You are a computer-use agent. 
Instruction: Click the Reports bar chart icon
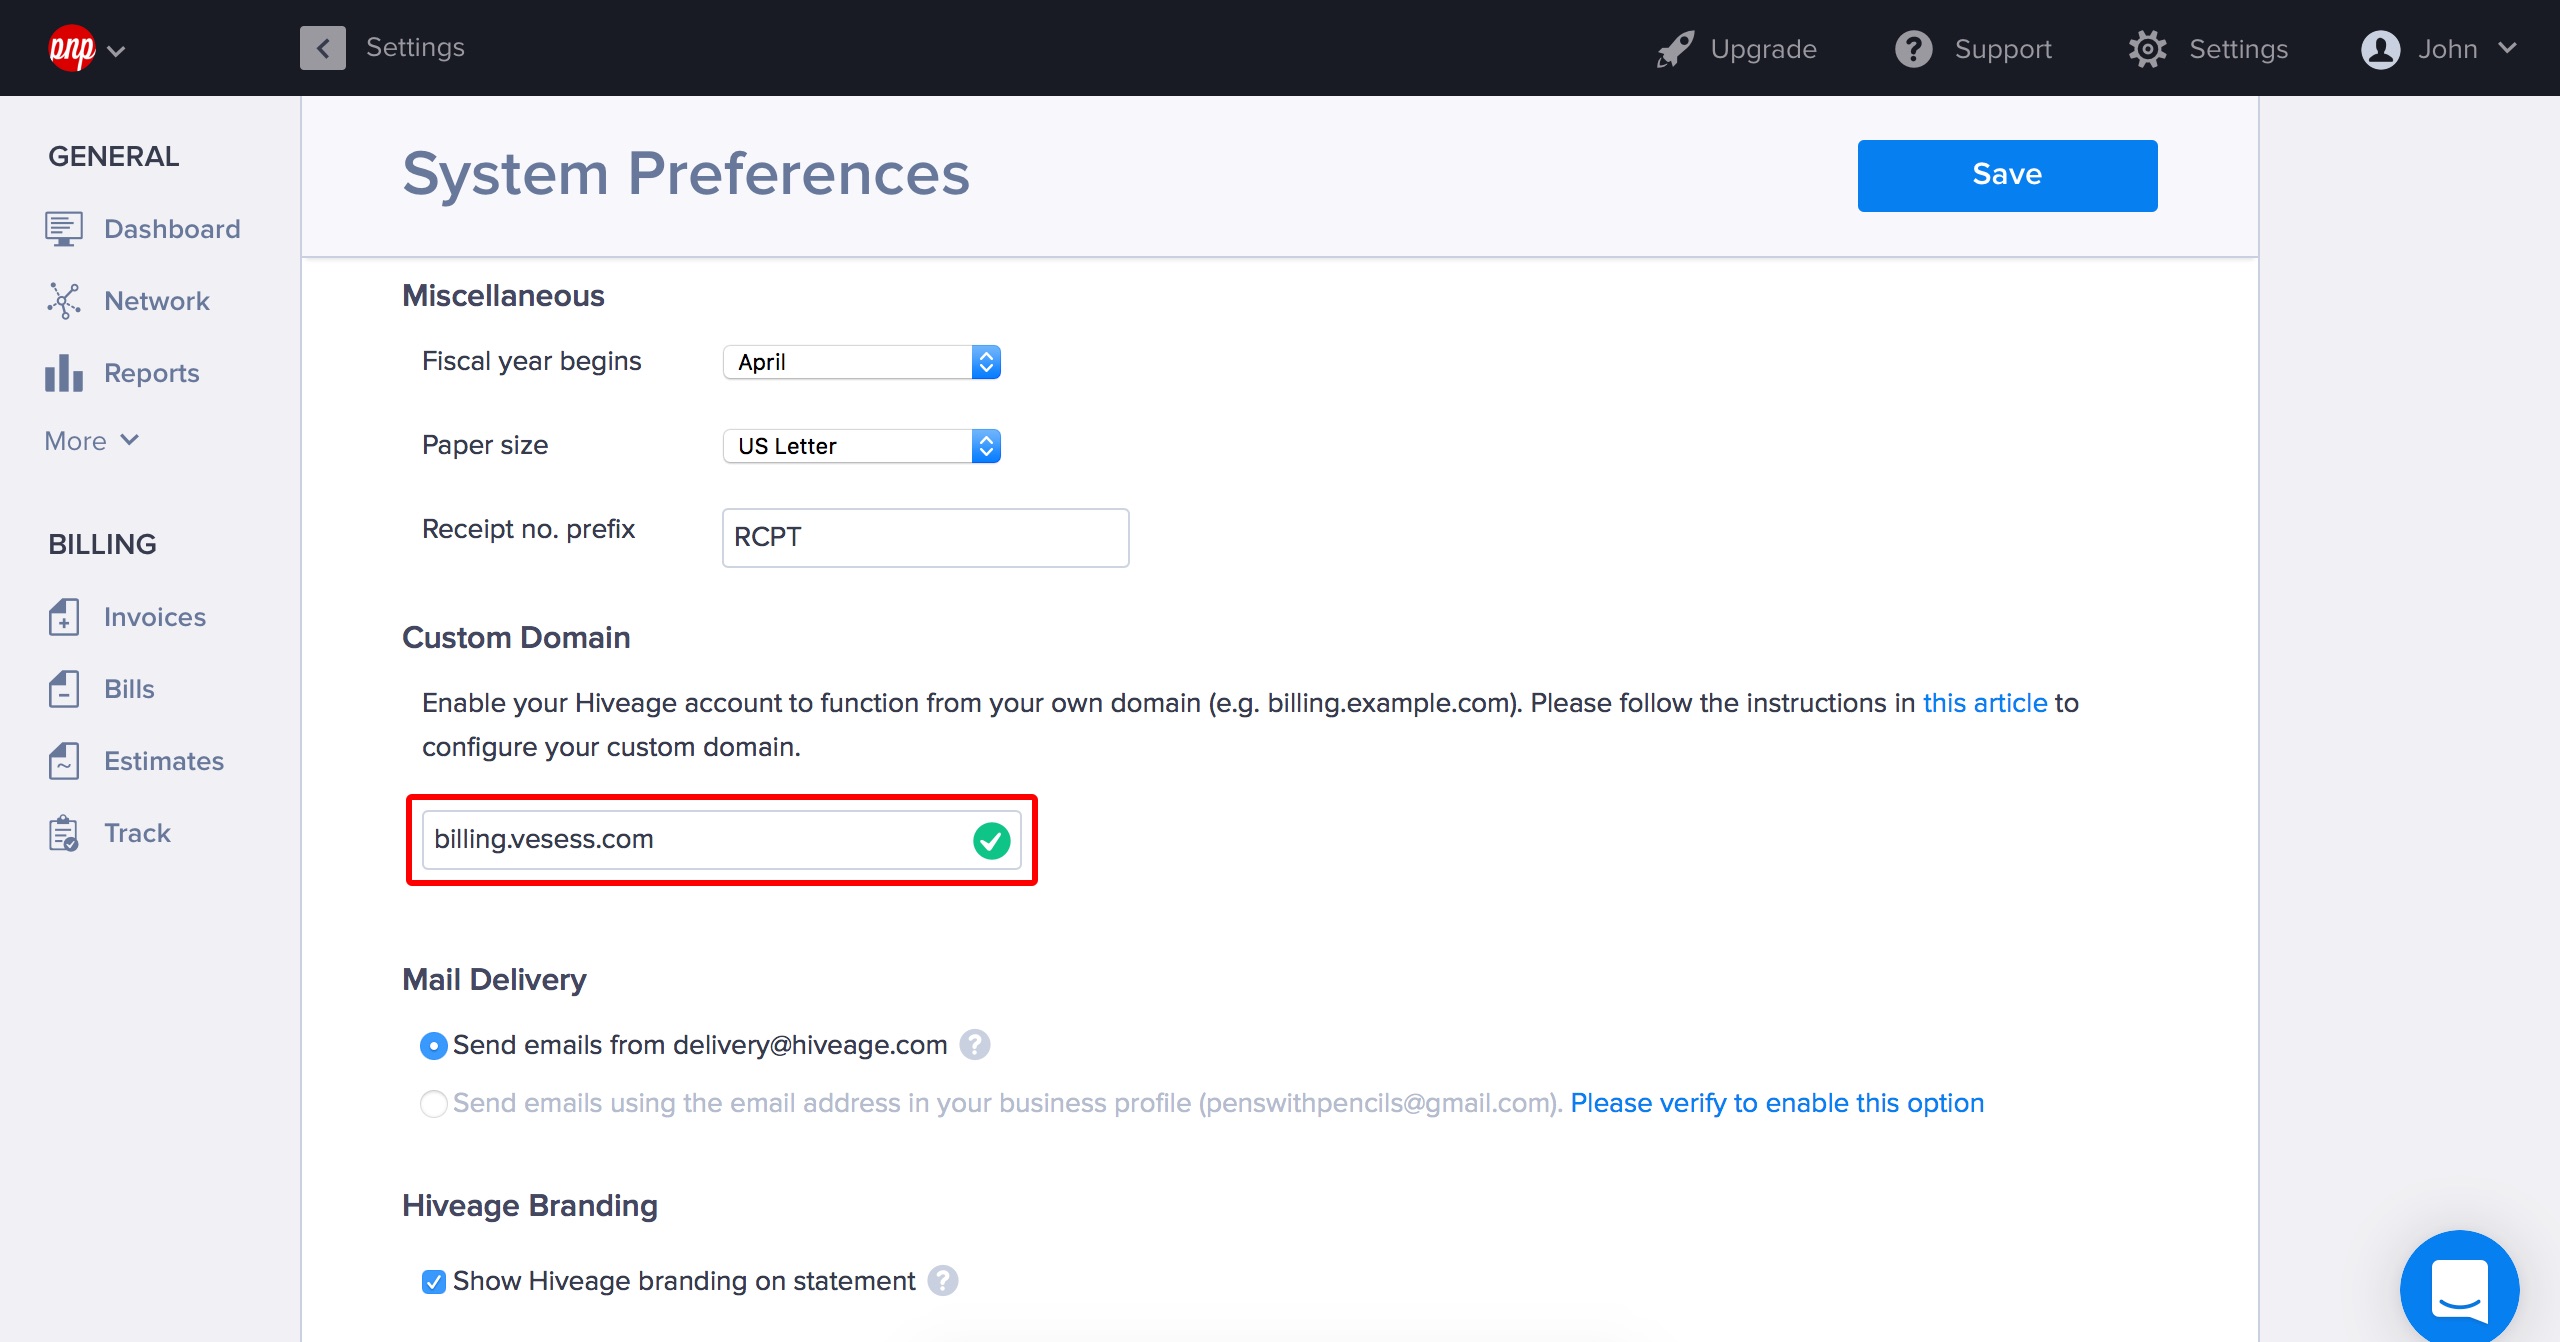click(63, 373)
